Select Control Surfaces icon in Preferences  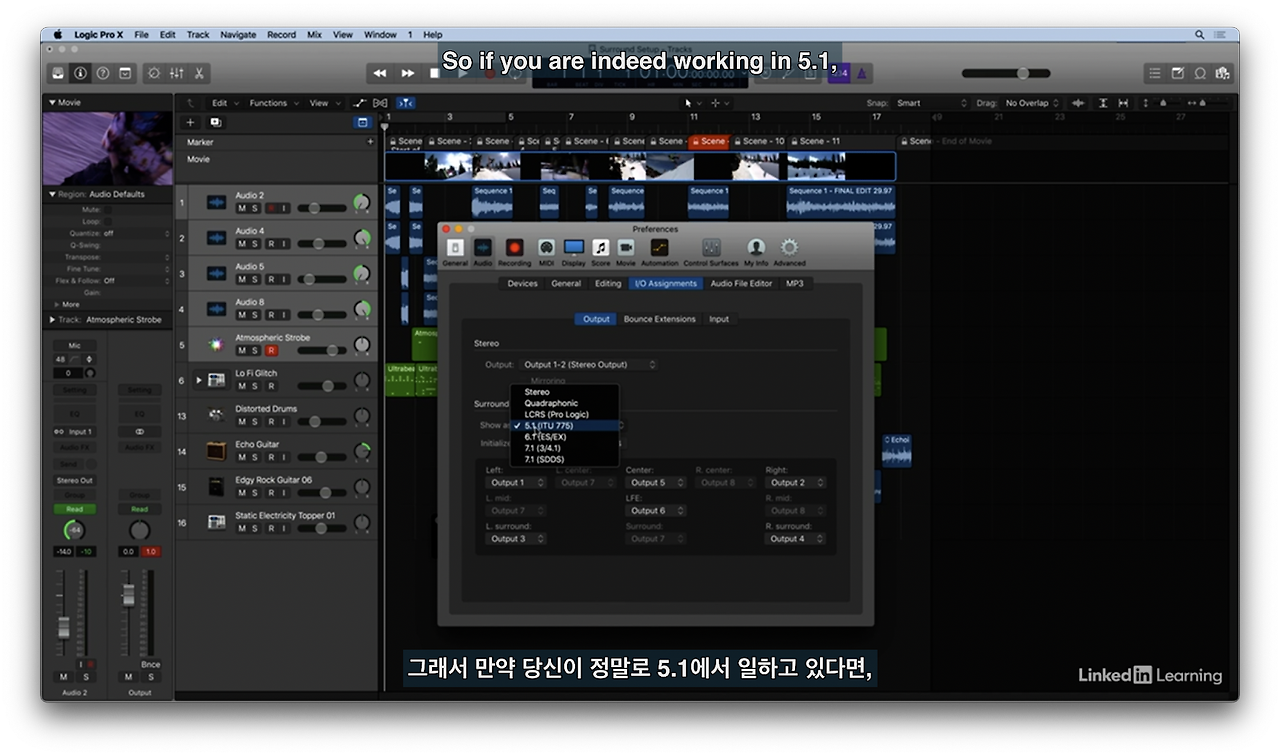[x=711, y=251]
